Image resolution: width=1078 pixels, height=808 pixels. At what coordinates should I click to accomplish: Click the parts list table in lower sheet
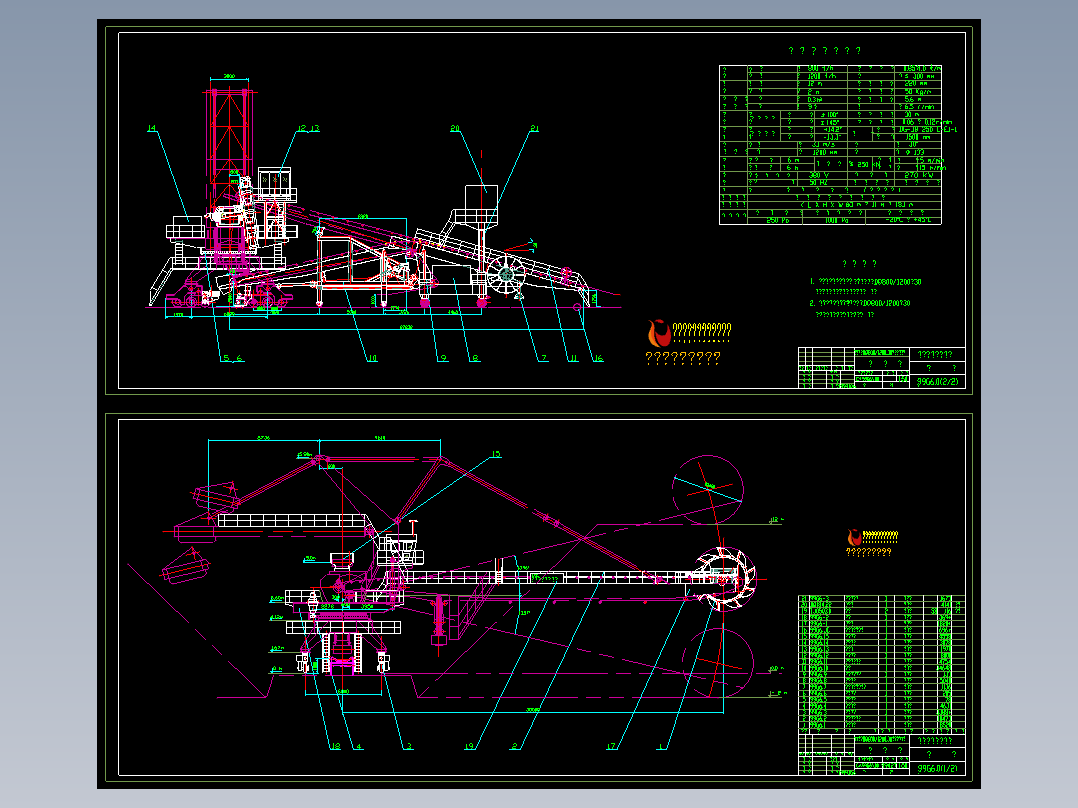coord(881,663)
